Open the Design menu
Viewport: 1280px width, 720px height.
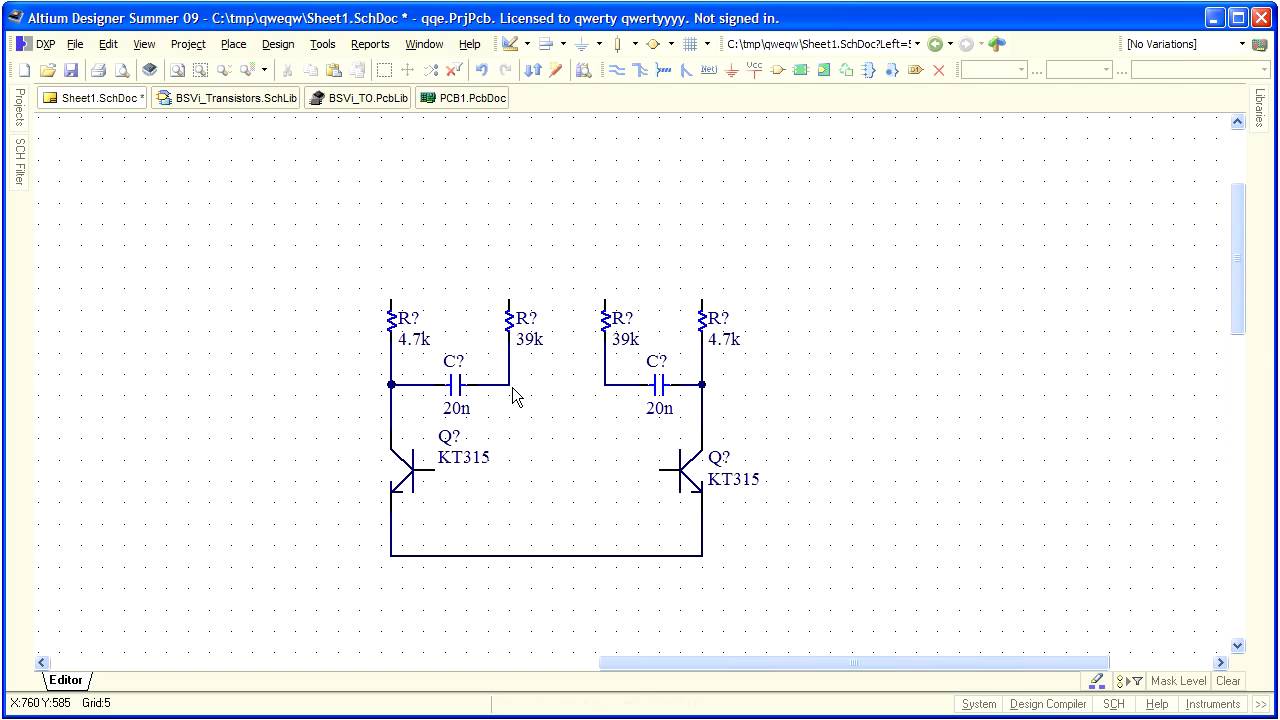[x=278, y=44]
